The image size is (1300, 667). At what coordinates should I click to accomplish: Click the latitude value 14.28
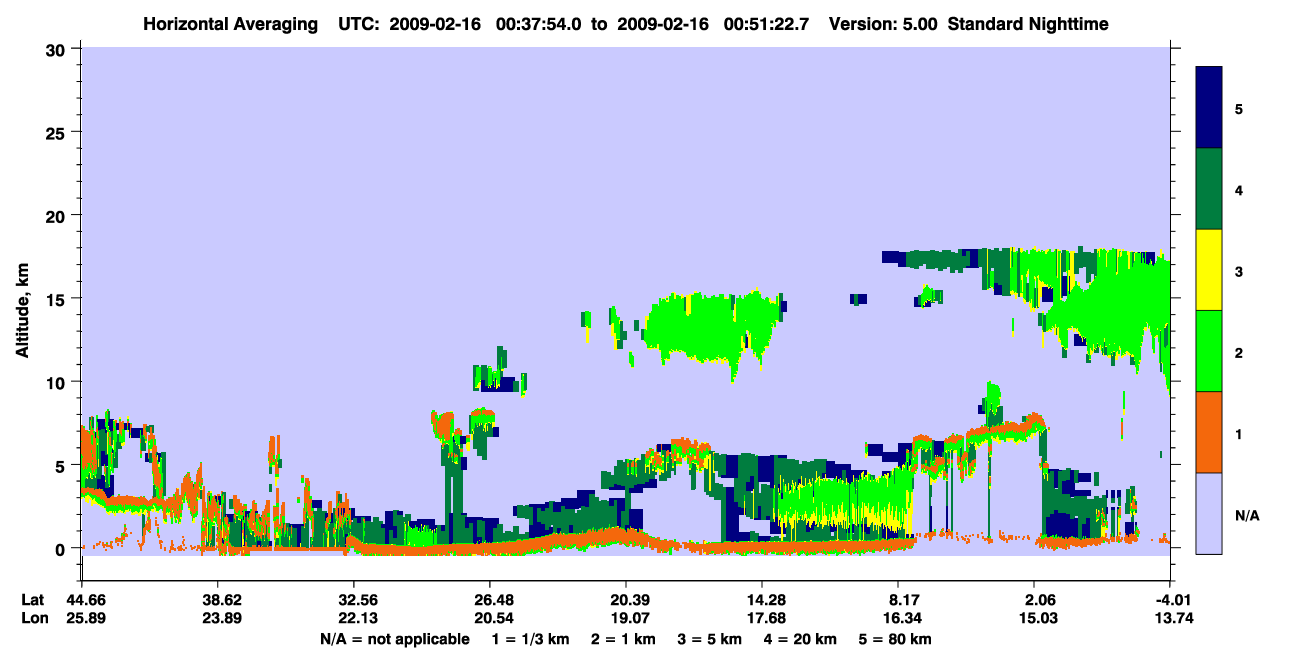[x=762, y=600]
